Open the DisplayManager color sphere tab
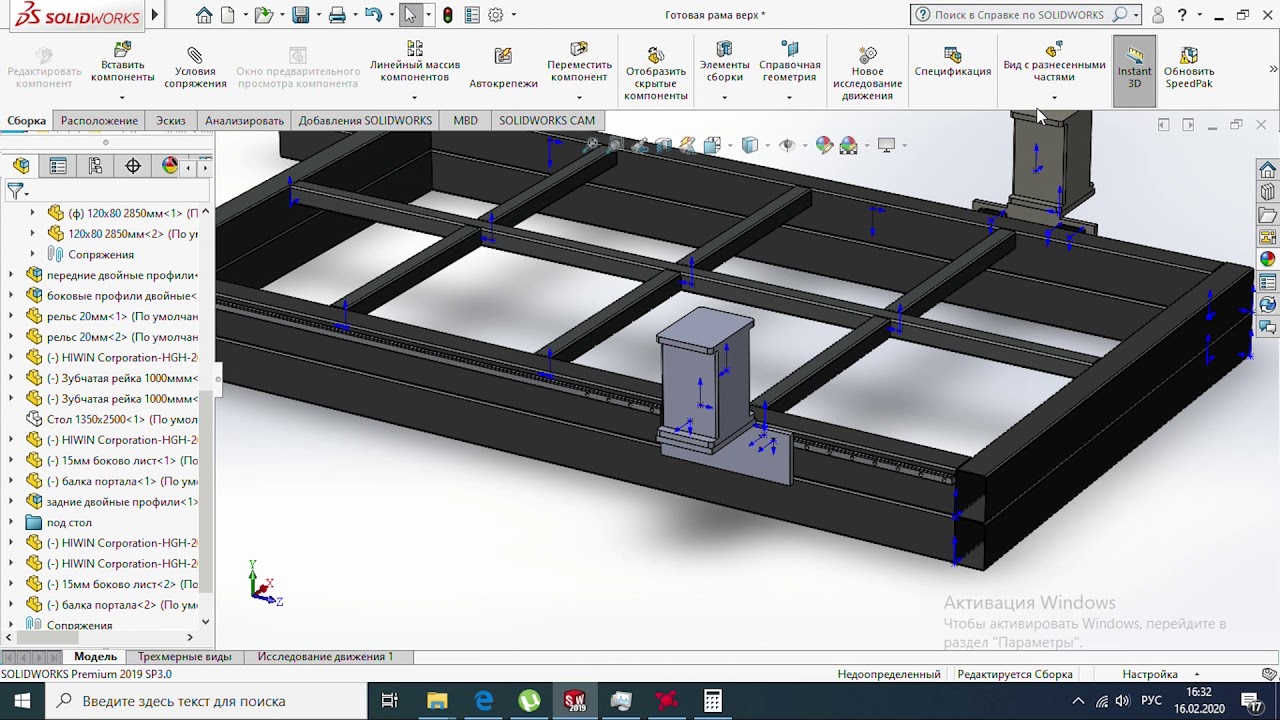The width and height of the screenshot is (1280, 720). 170,166
